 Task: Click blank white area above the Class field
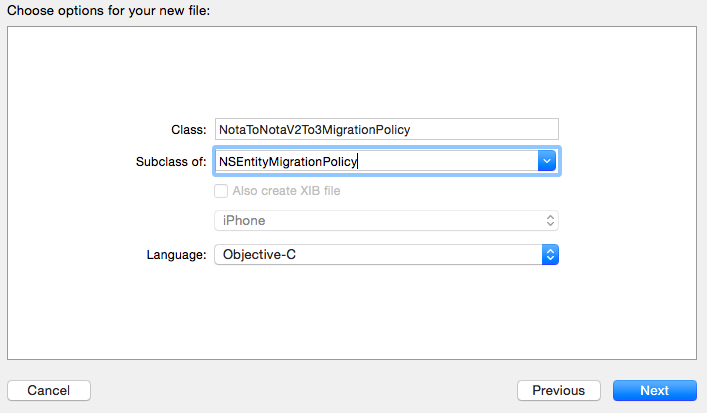click(350, 70)
